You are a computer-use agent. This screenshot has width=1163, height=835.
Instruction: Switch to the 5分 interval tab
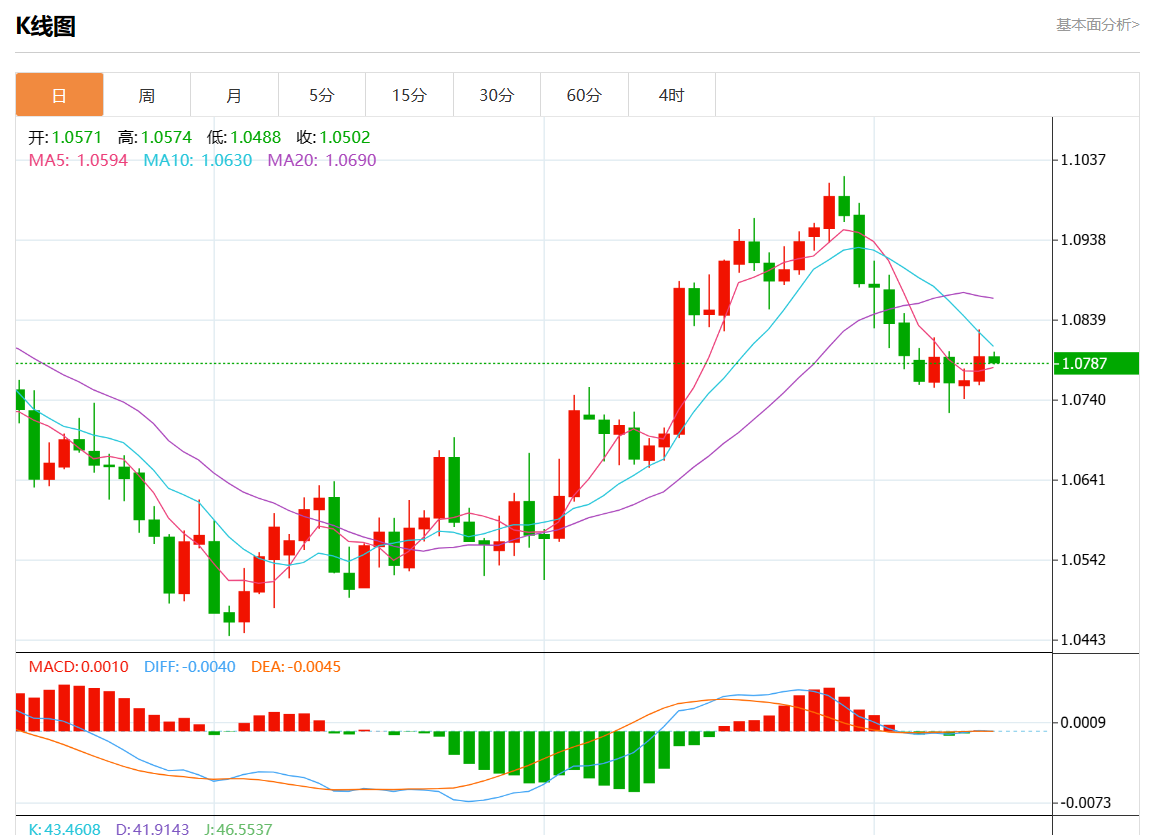click(x=322, y=95)
